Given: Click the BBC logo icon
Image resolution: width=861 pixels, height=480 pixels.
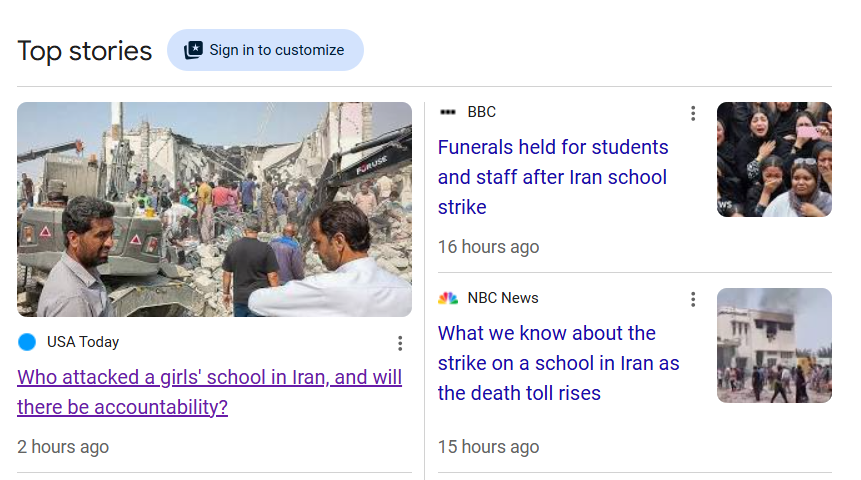Looking at the screenshot, I should point(448,112).
